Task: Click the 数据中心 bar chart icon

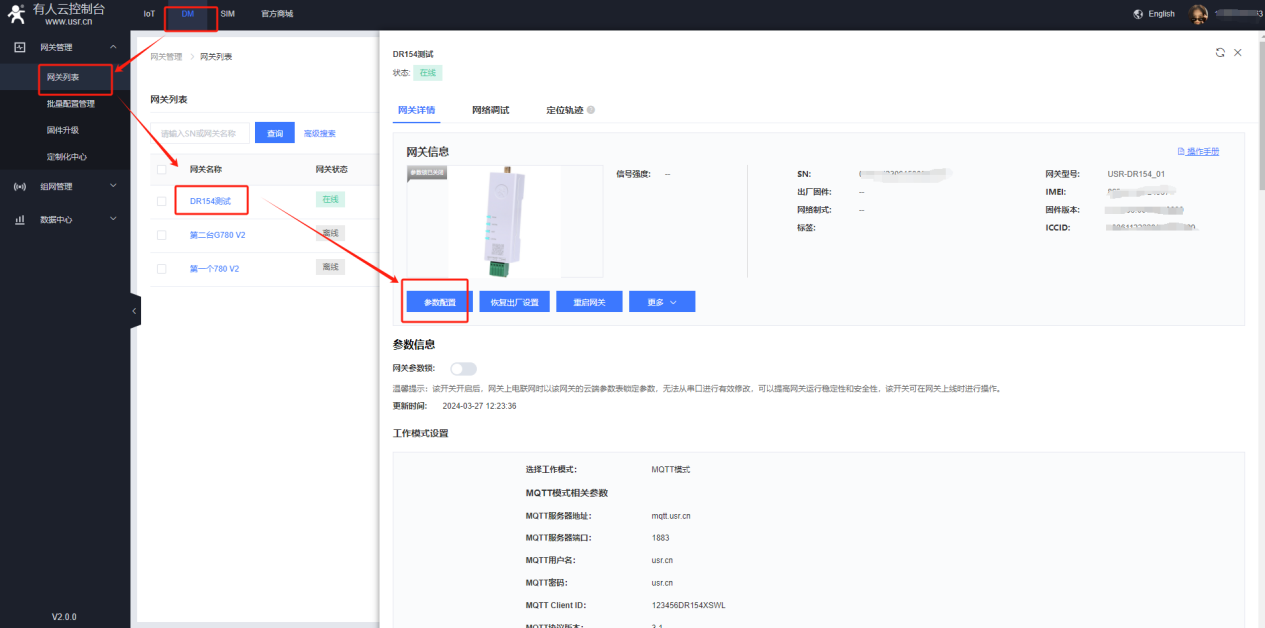Action: click(20, 219)
